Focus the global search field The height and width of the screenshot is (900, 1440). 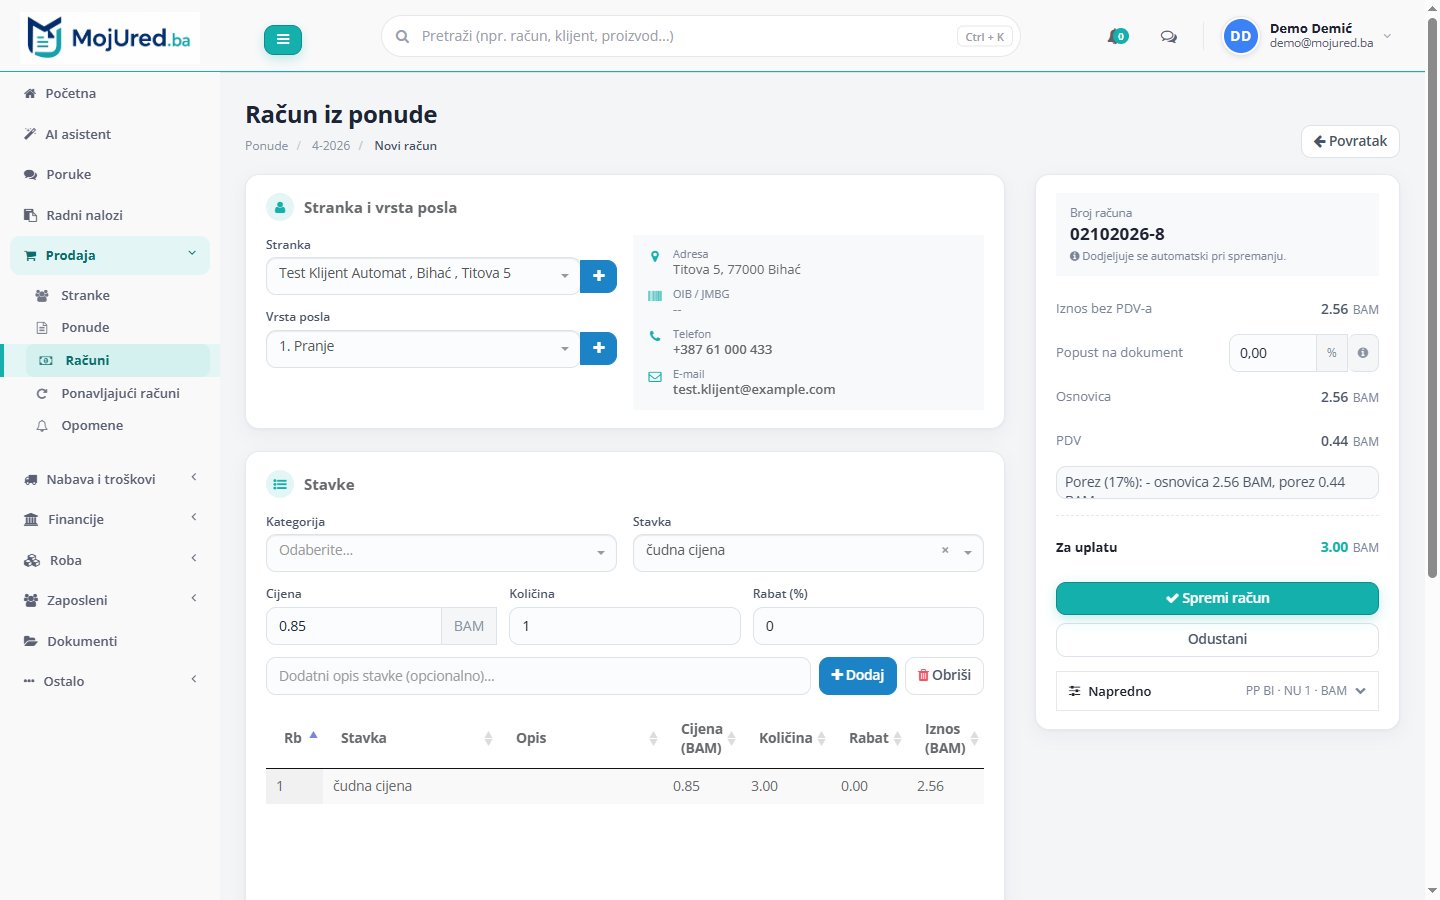click(x=700, y=36)
